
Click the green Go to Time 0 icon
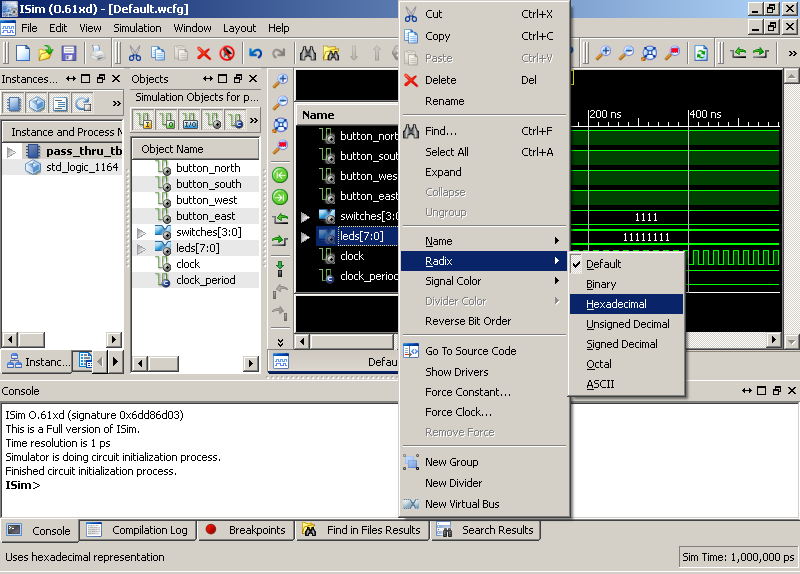[x=280, y=175]
